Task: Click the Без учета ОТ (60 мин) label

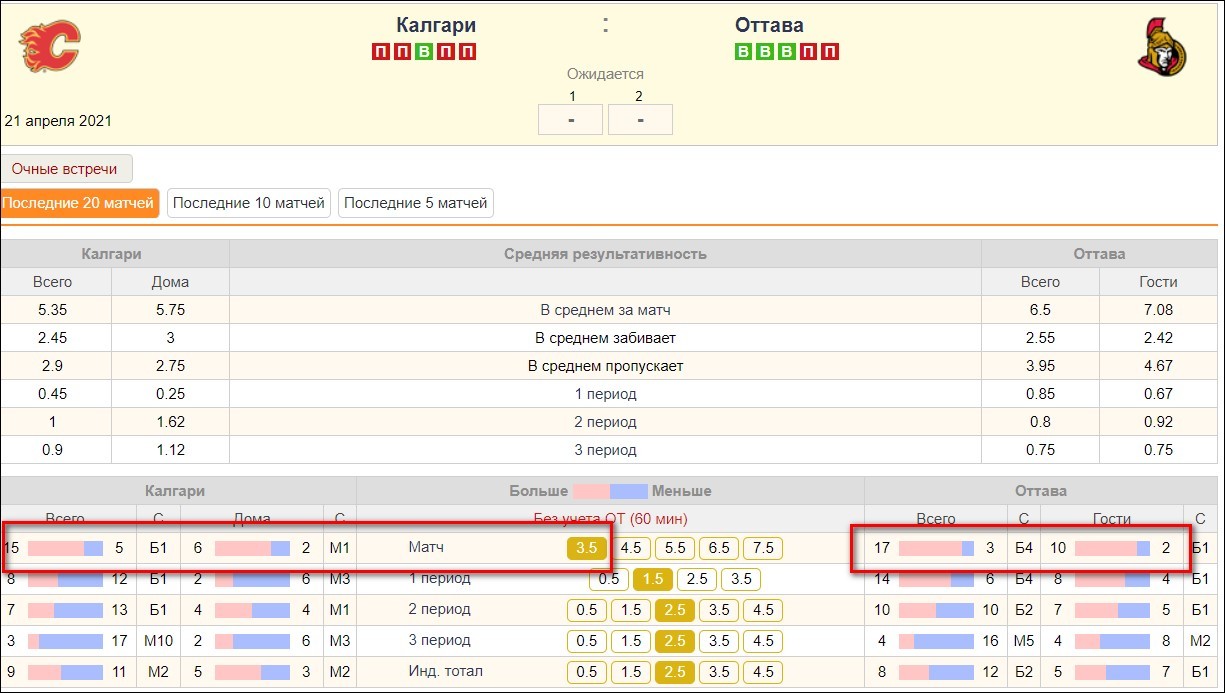Action: click(610, 519)
